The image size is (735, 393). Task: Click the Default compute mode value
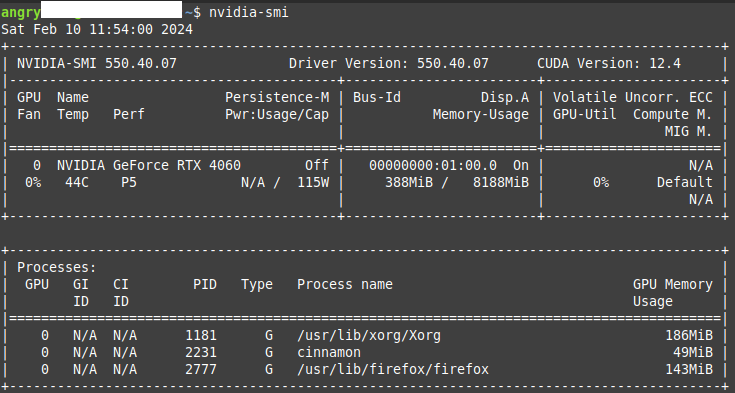pos(684,182)
